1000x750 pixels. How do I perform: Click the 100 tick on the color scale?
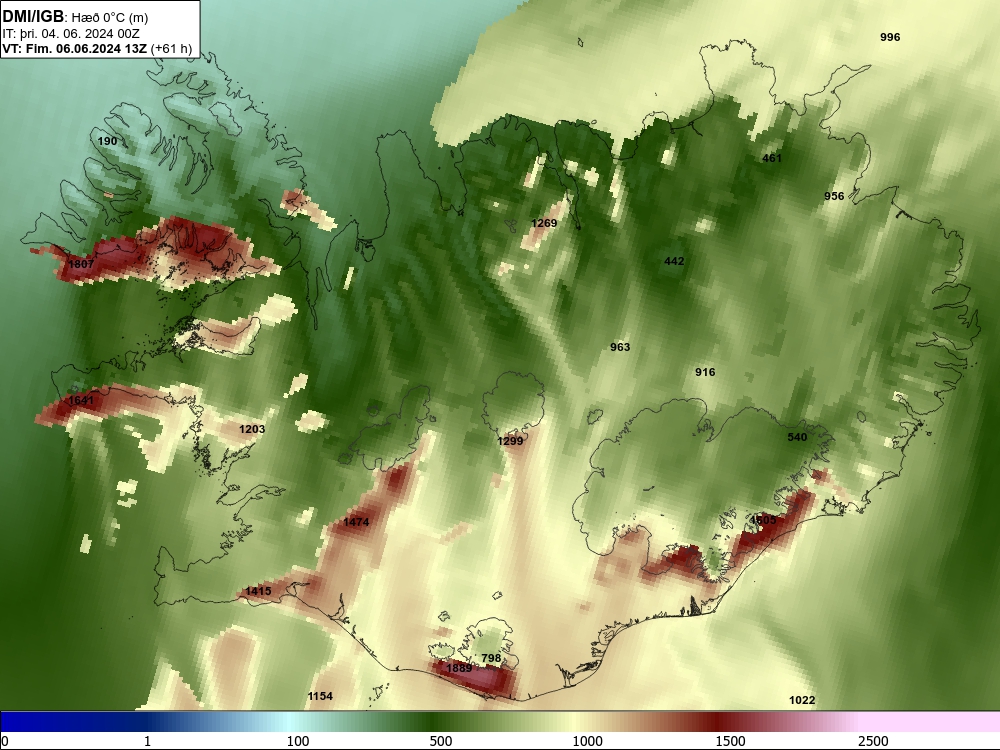tap(298, 741)
